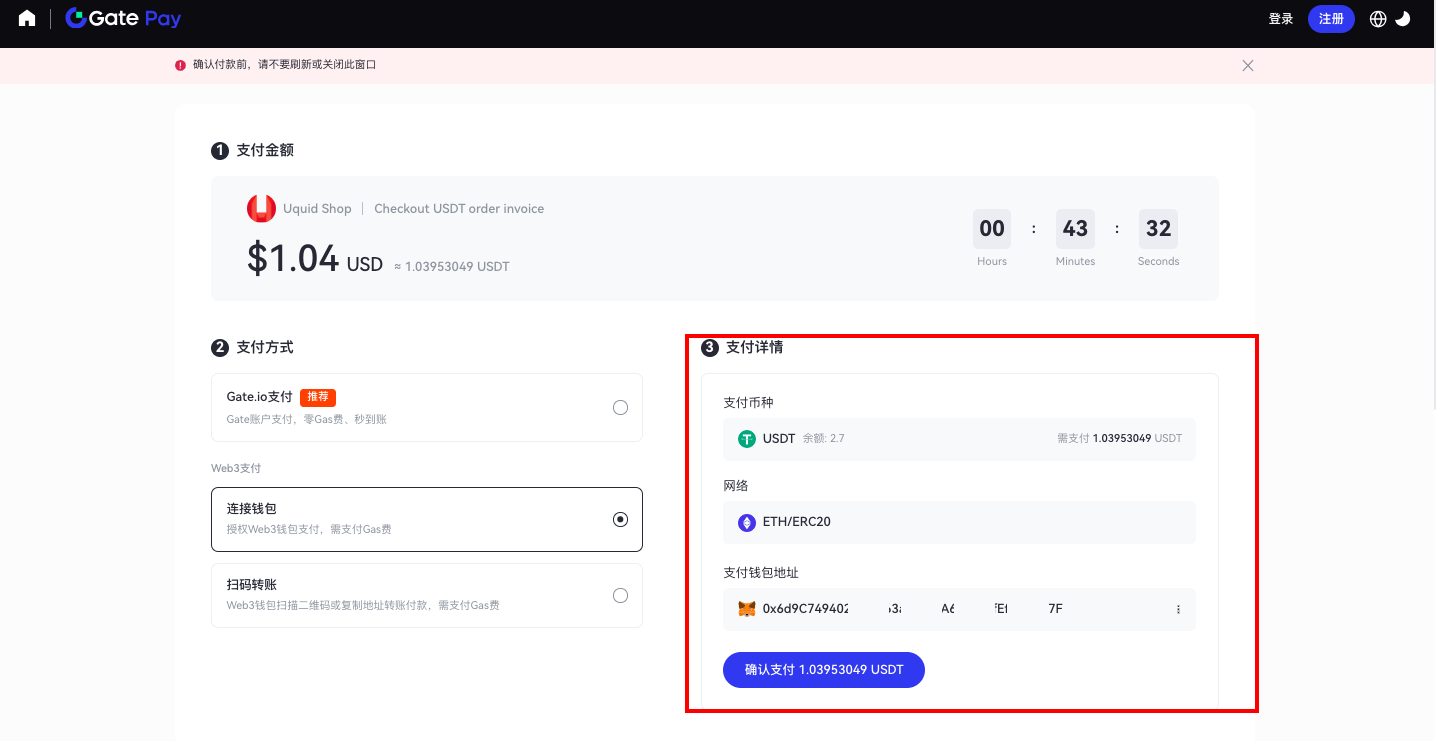Select the 扫码转账 radio option
Image resolution: width=1436 pixels, height=741 pixels.
point(620,596)
